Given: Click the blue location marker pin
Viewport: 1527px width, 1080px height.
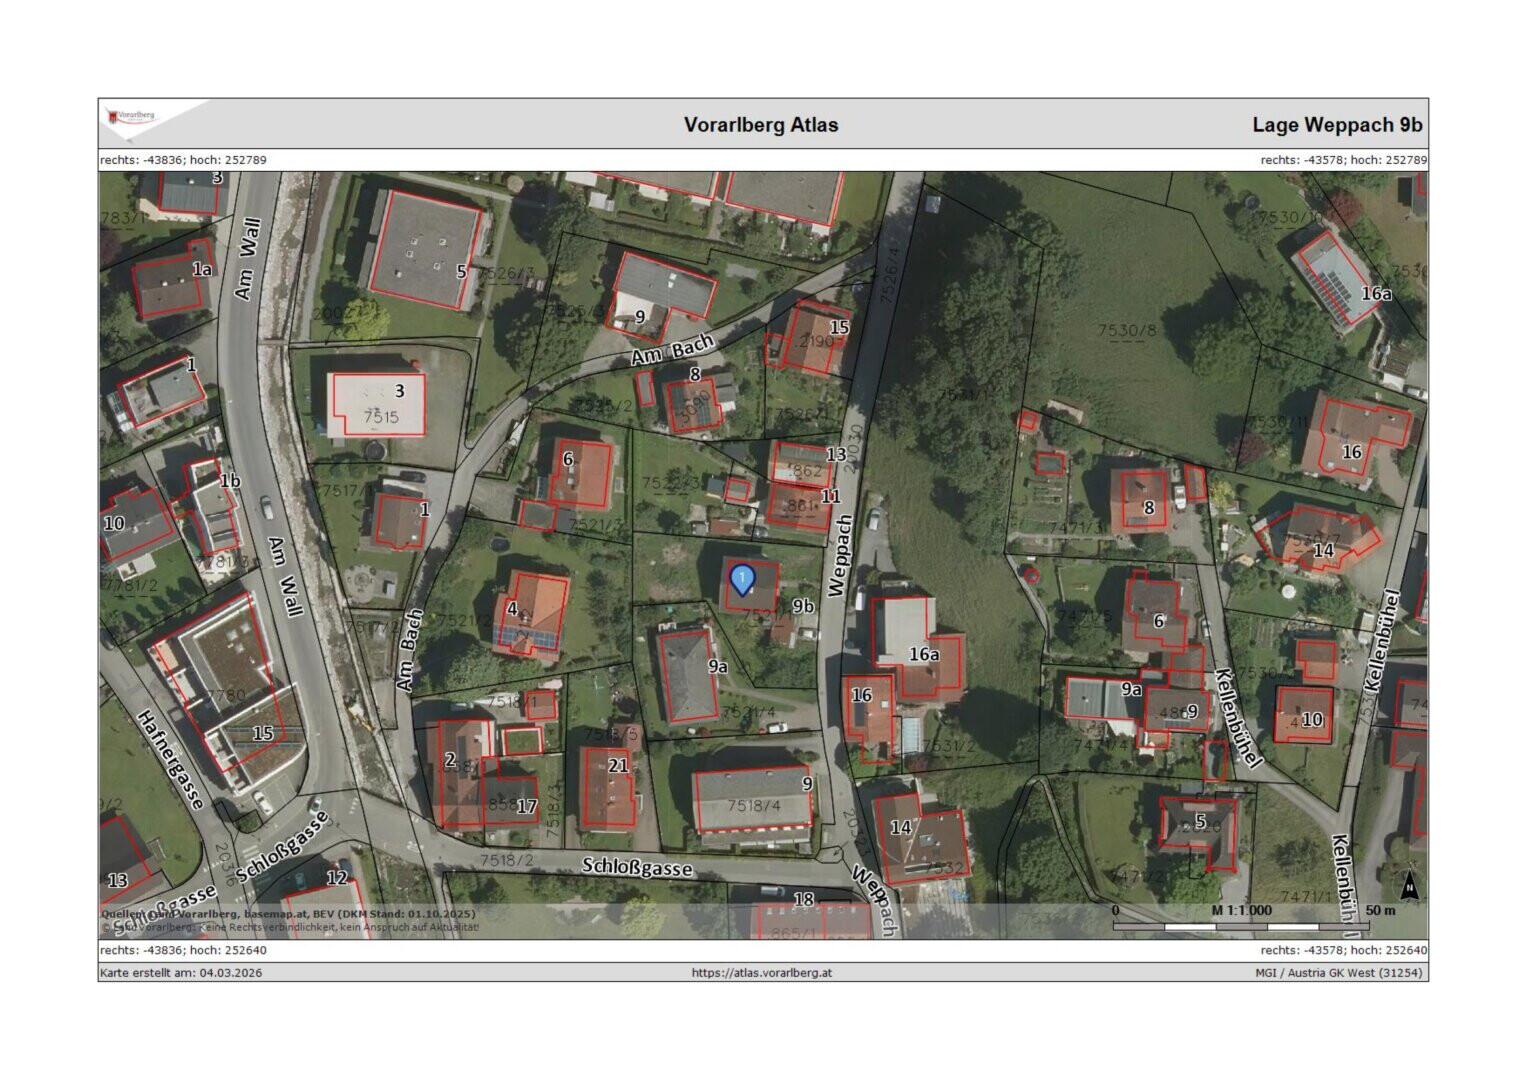Looking at the screenshot, I should point(742,580).
